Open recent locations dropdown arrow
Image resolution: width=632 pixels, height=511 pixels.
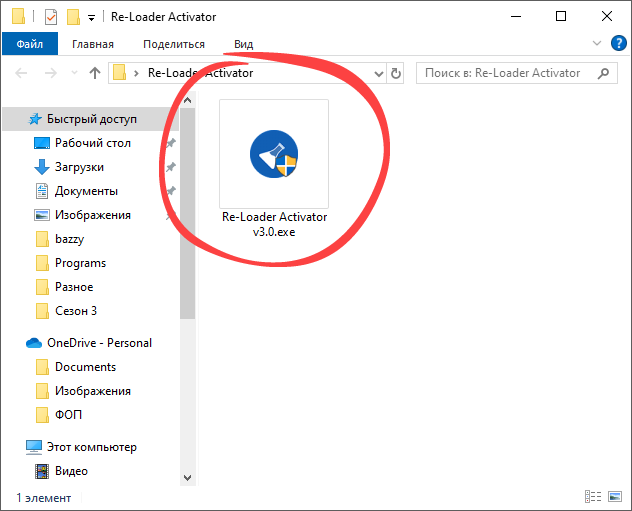coord(74,73)
